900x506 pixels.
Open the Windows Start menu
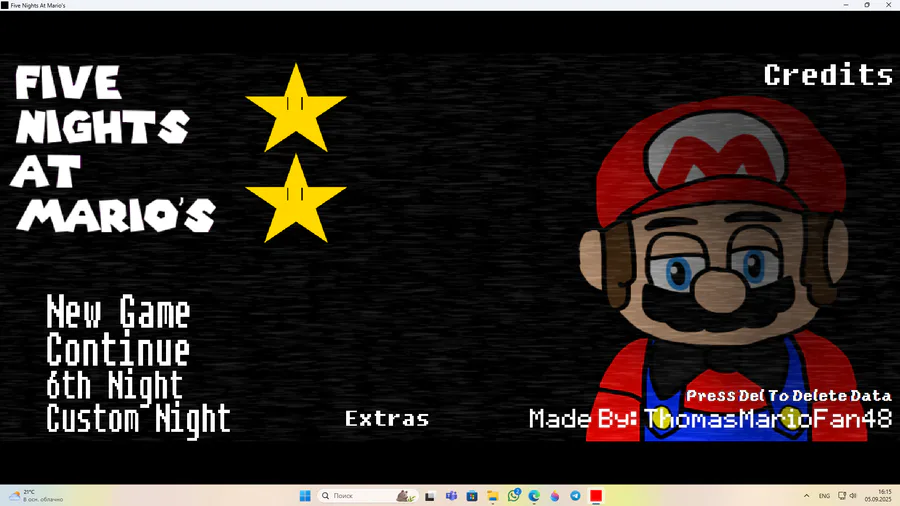pyautogui.click(x=305, y=496)
